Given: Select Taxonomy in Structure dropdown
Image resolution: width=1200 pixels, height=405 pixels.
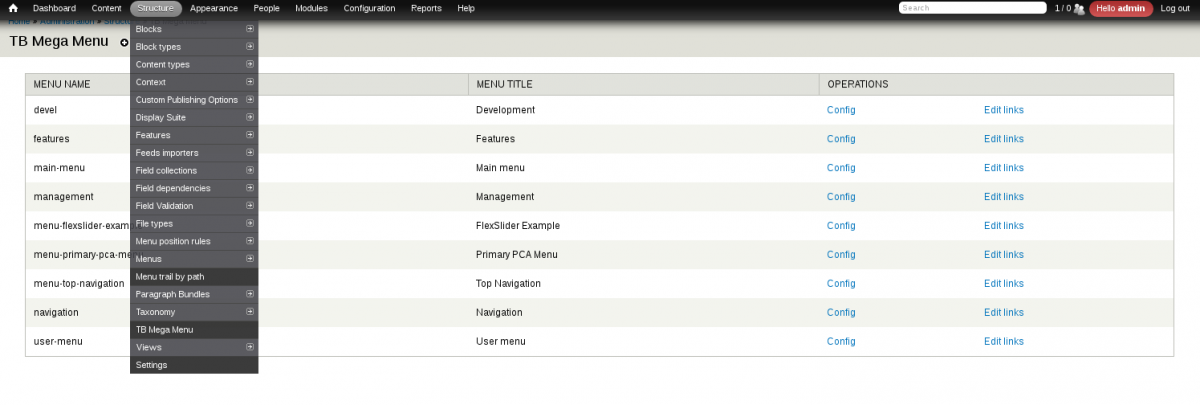Looking at the screenshot, I should (194, 312).
